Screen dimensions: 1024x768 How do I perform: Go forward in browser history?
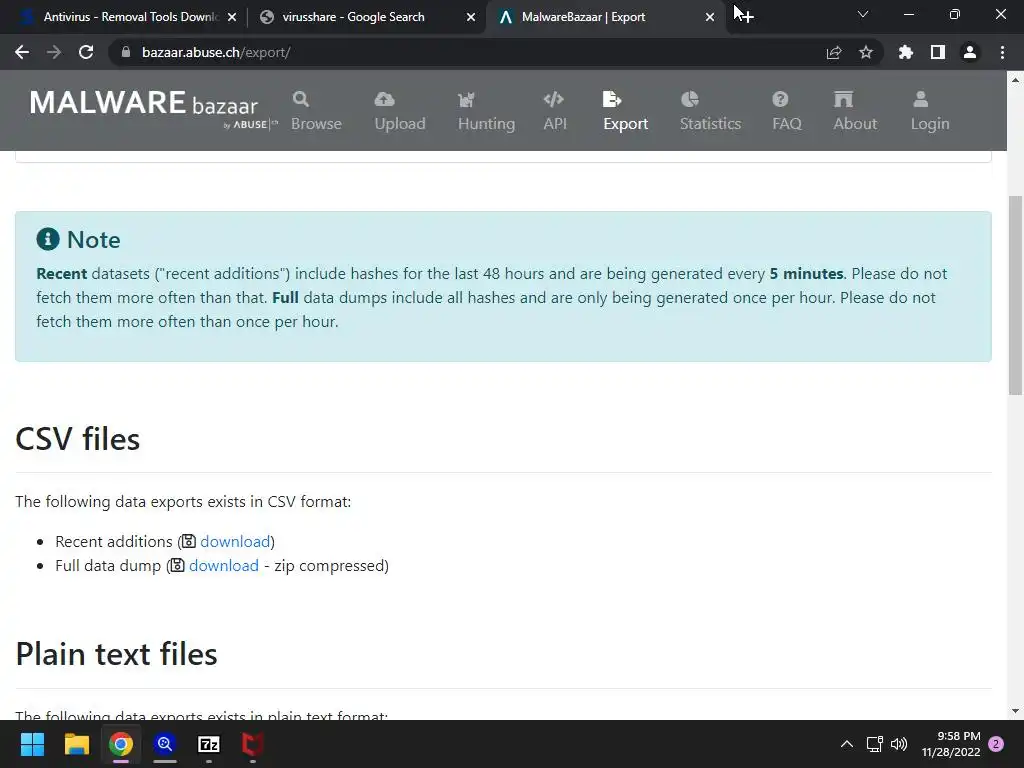click(54, 52)
